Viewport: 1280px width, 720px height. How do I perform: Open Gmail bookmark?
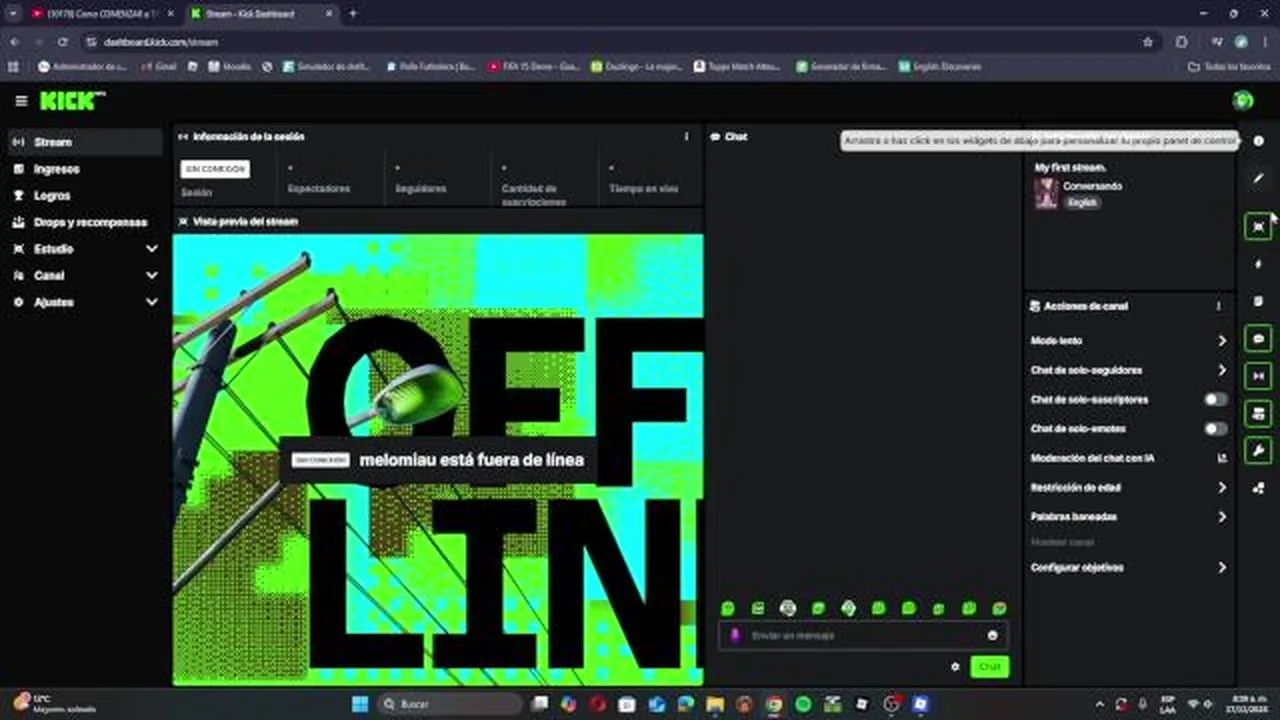158,67
